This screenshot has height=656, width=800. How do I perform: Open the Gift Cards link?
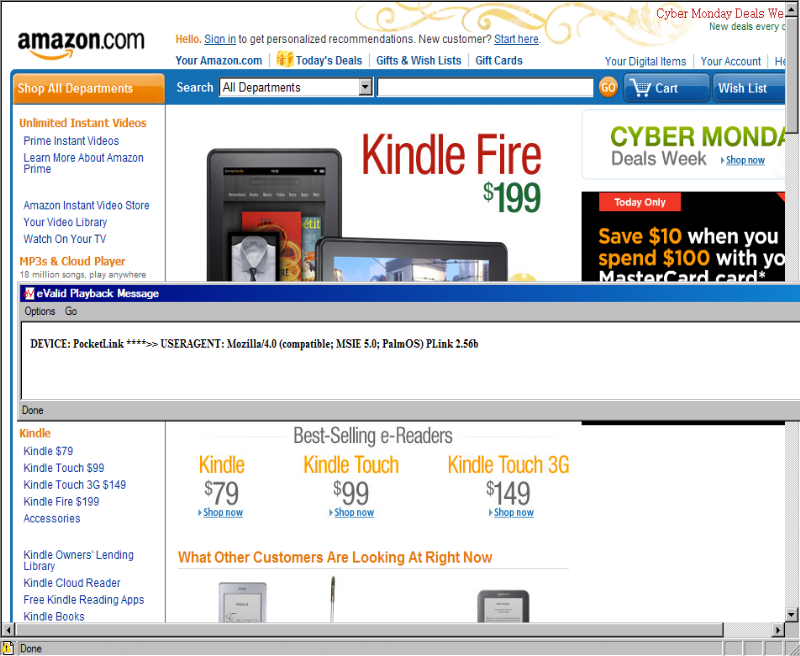[x=498, y=60]
